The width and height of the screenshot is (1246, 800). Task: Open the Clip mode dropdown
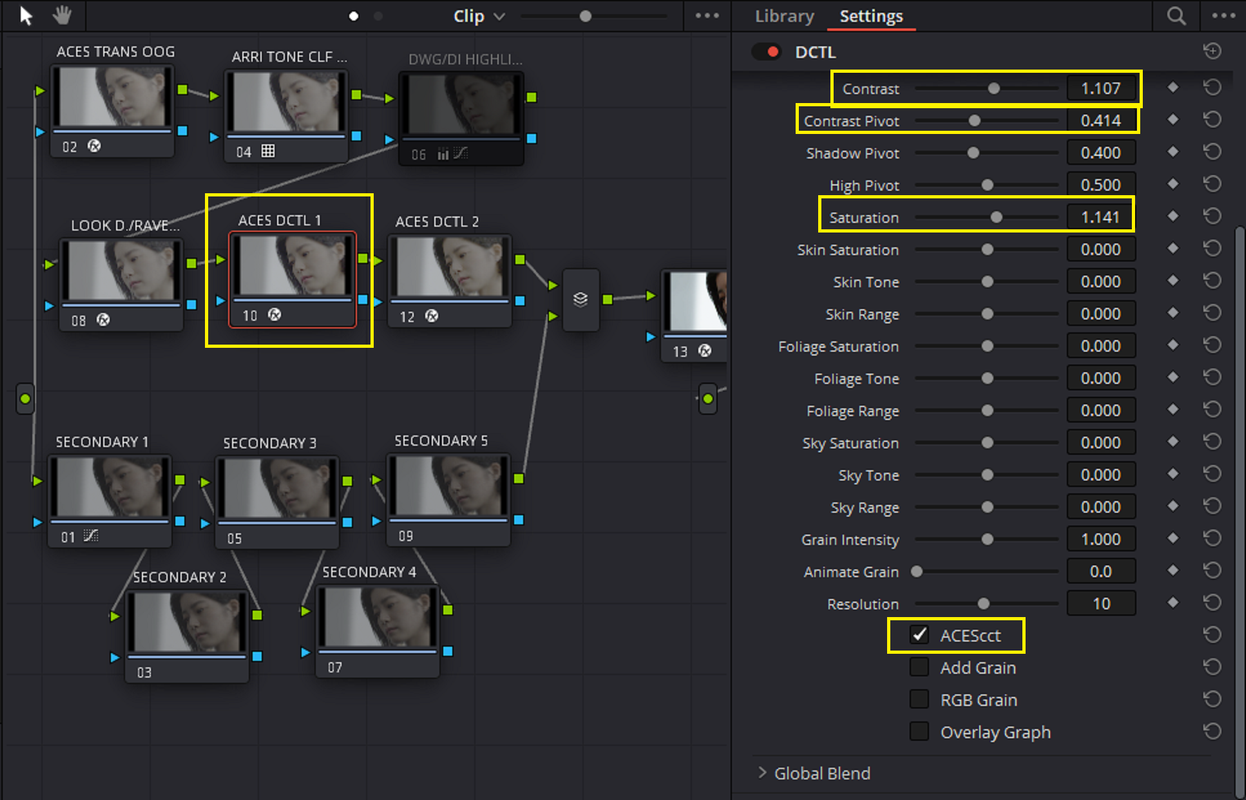tap(479, 16)
